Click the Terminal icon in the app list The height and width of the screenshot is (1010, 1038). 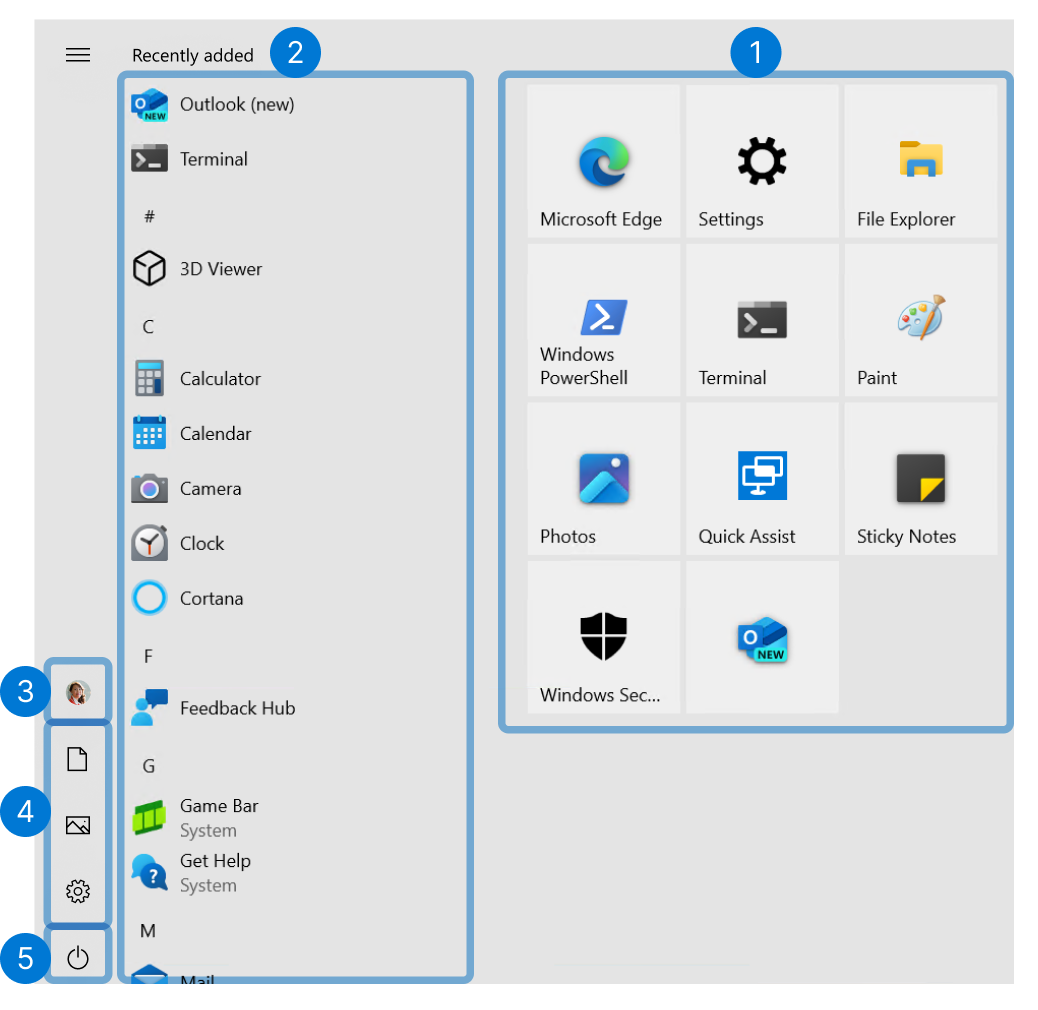pyautogui.click(x=150, y=159)
